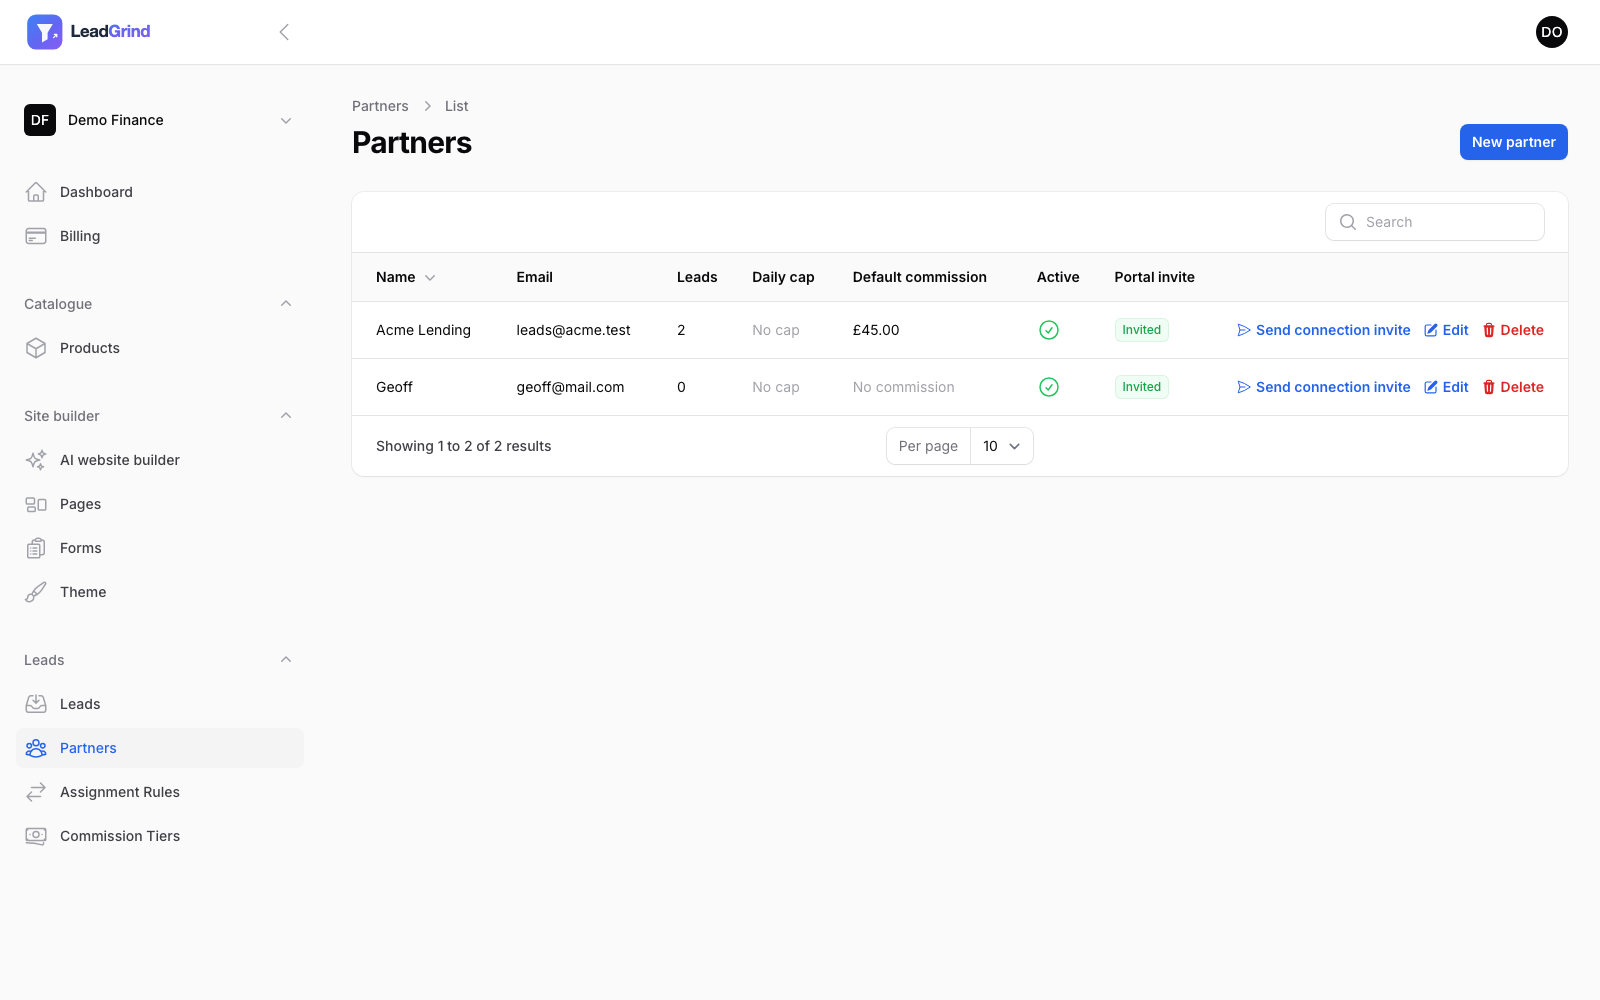Edit the Geoff partner
The image size is (1600, 1000).
1446,387
